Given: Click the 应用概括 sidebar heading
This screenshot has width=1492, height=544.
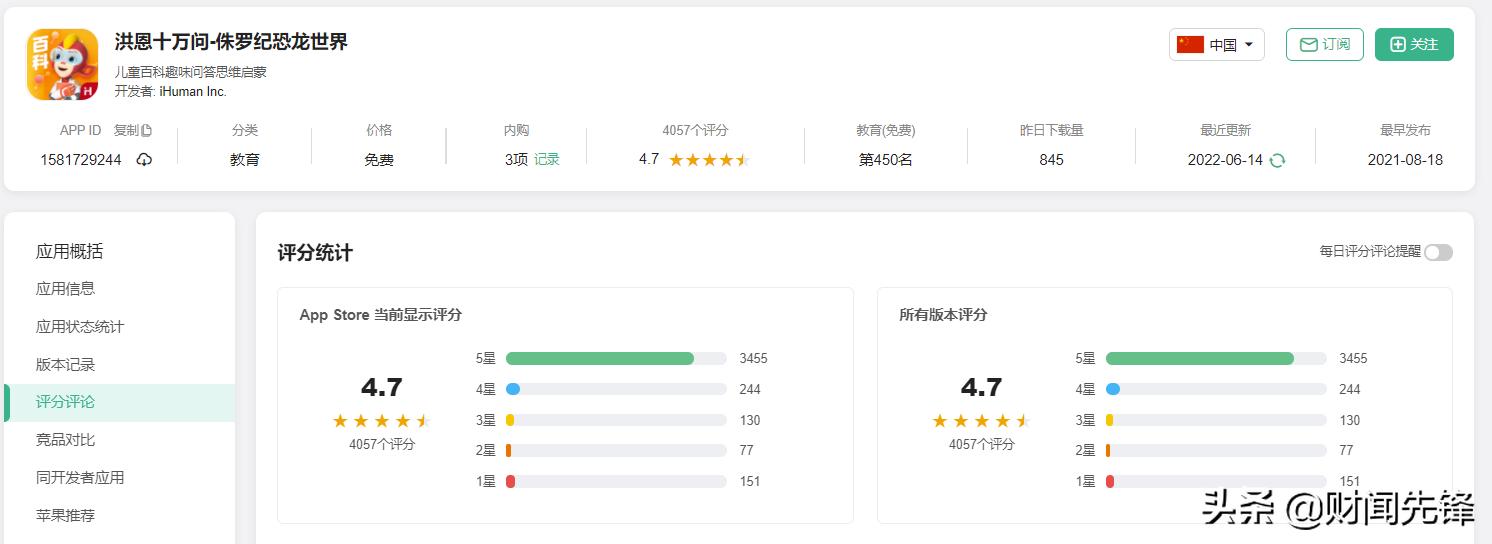Looking at the screenshot, I should 70,252.
